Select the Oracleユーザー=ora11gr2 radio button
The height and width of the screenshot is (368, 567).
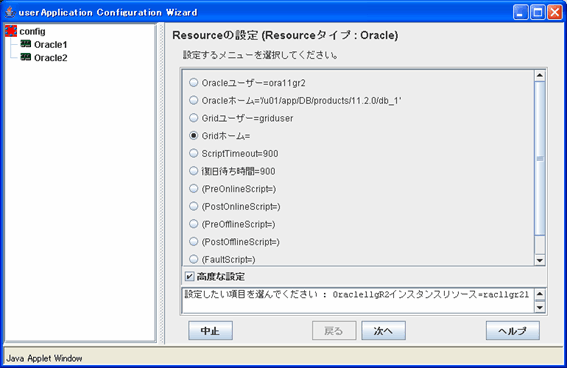coord(194,82)
